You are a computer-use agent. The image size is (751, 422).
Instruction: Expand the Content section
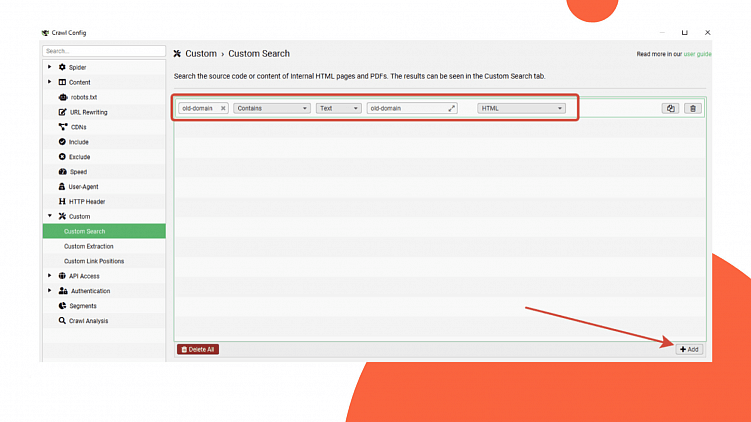pyautogui.click(x=50, y=82)
